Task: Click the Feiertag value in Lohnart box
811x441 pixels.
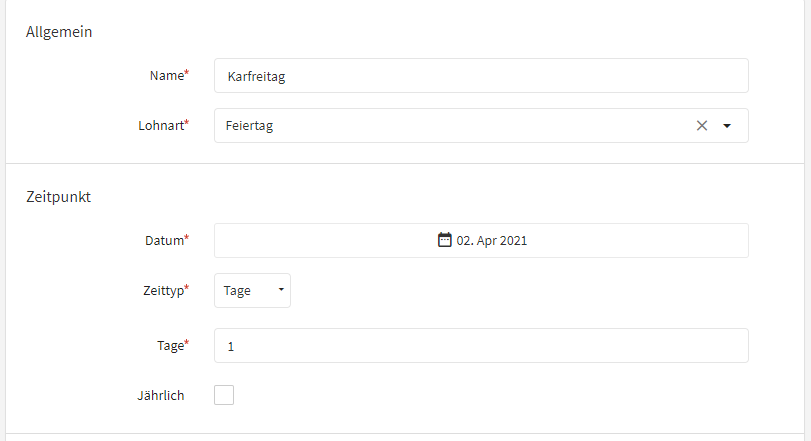Action: [249, 126]
